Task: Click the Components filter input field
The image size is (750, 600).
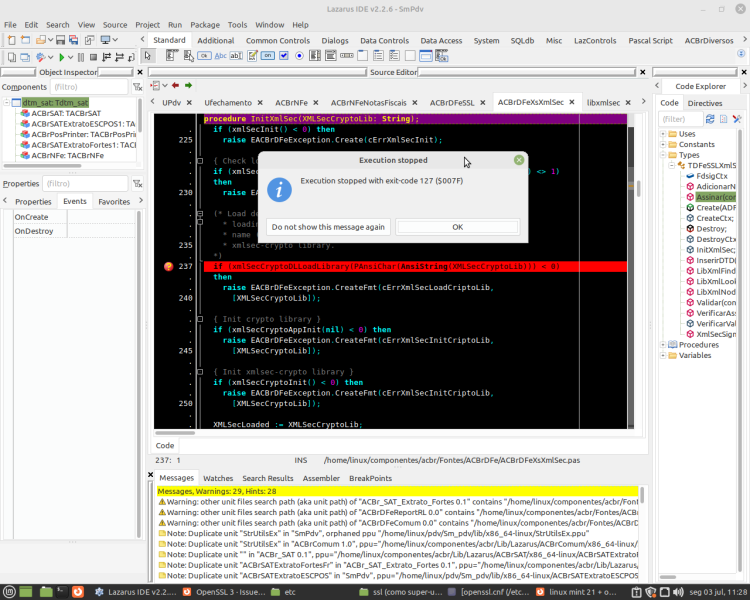Action: click(89, 87)
